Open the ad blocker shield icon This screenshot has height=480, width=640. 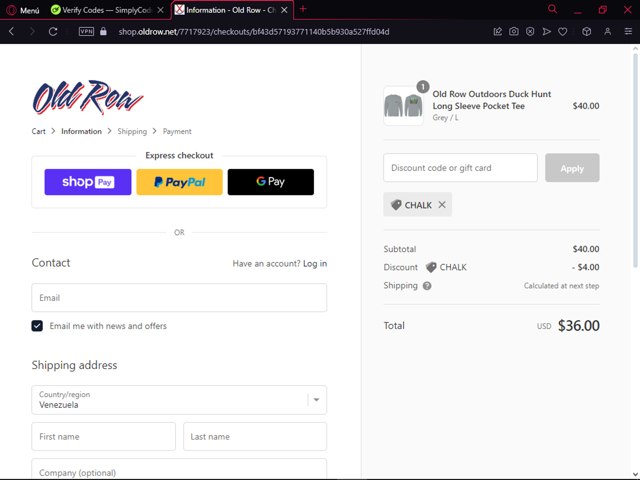530,31
